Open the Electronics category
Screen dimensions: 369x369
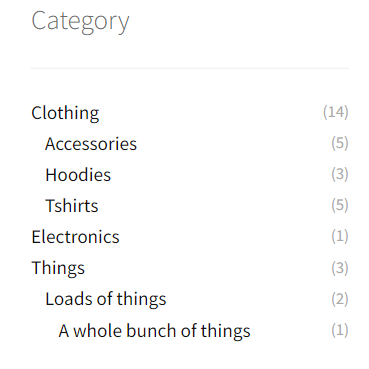[x=75, y=237]
